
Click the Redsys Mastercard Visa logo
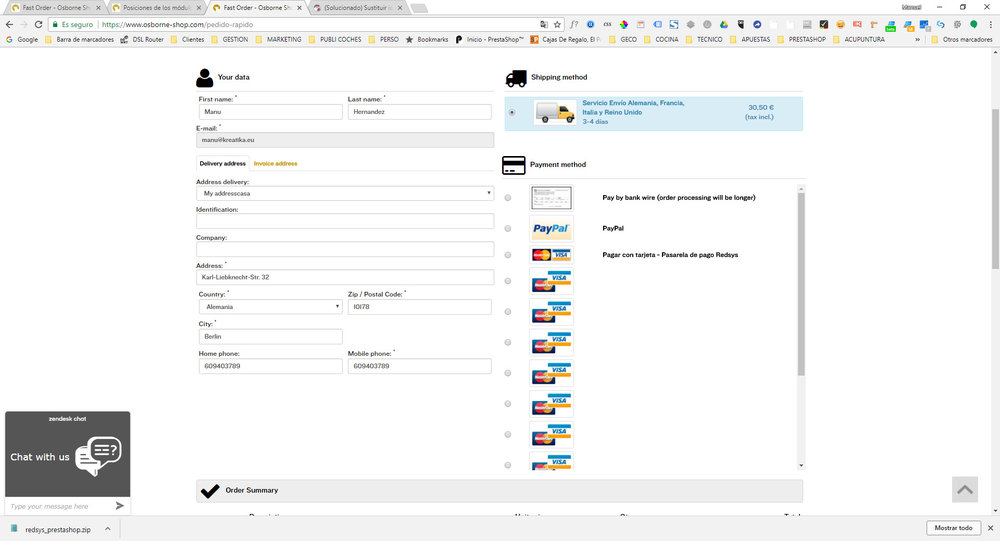pyautogui.click(x=551, y=255)
